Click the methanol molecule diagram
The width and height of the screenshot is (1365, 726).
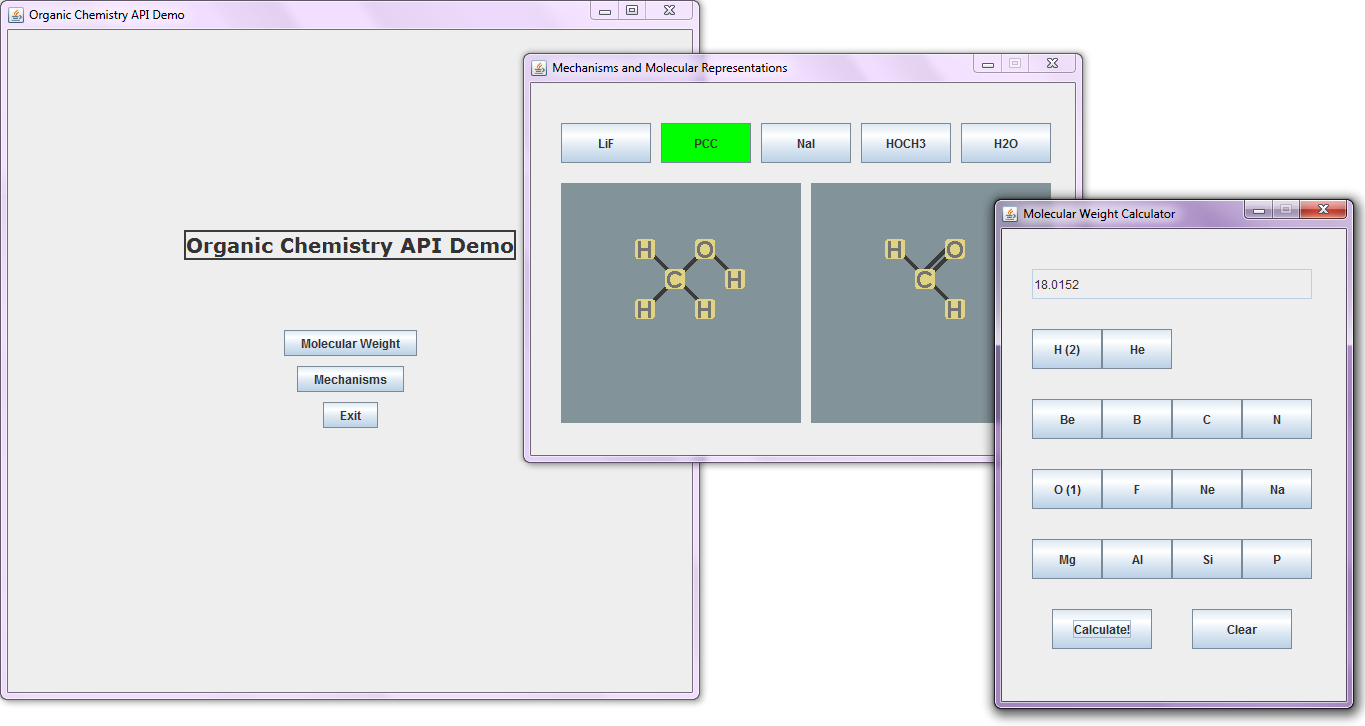point(681,302)
